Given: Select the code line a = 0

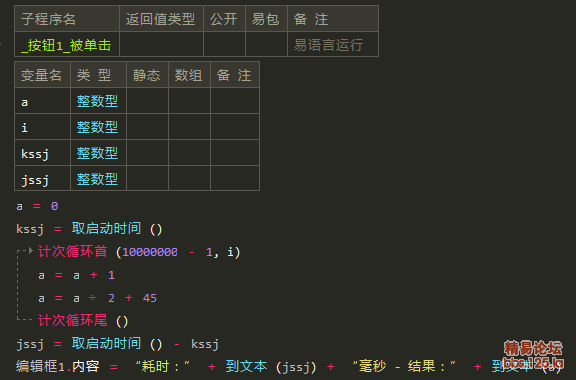Looking at the screenshot, I should [x=37, y=206].
